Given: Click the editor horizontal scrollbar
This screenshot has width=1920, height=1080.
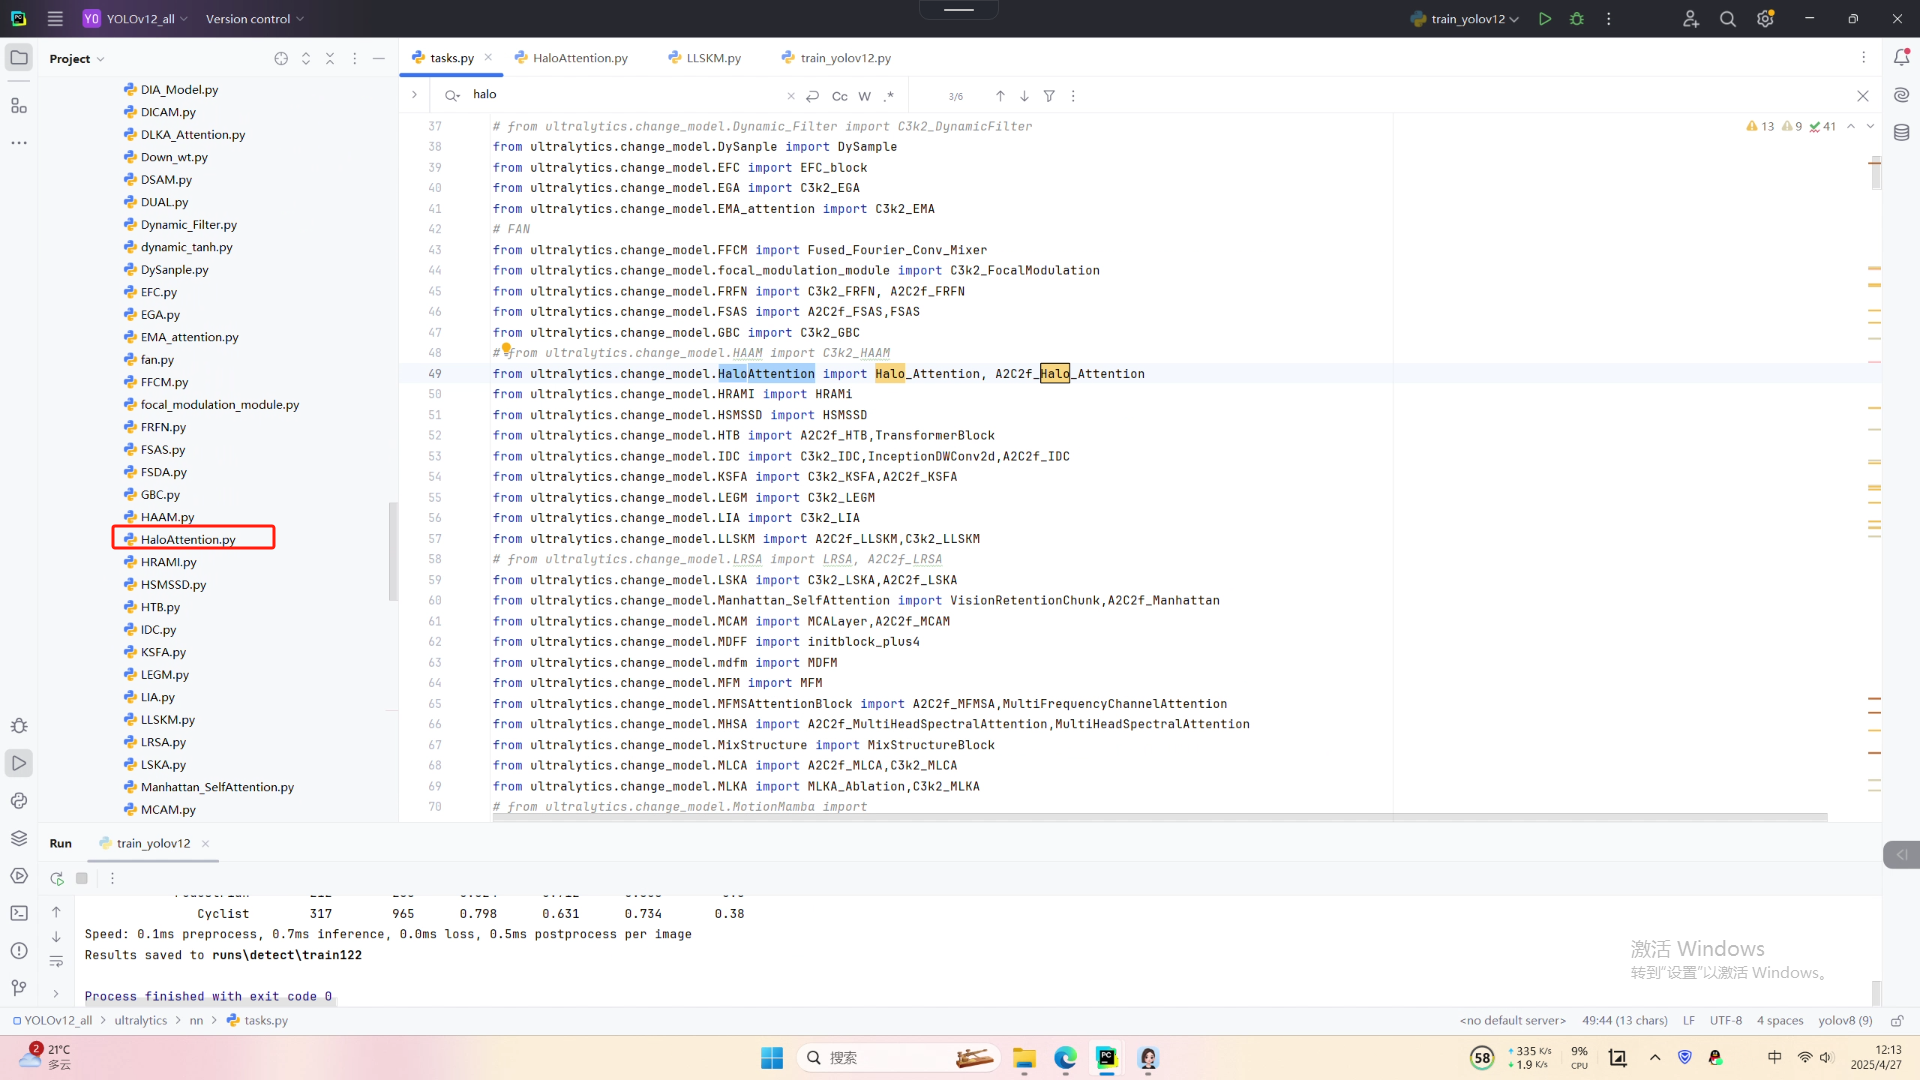Looking at the screenshot, I should 1160,817.
